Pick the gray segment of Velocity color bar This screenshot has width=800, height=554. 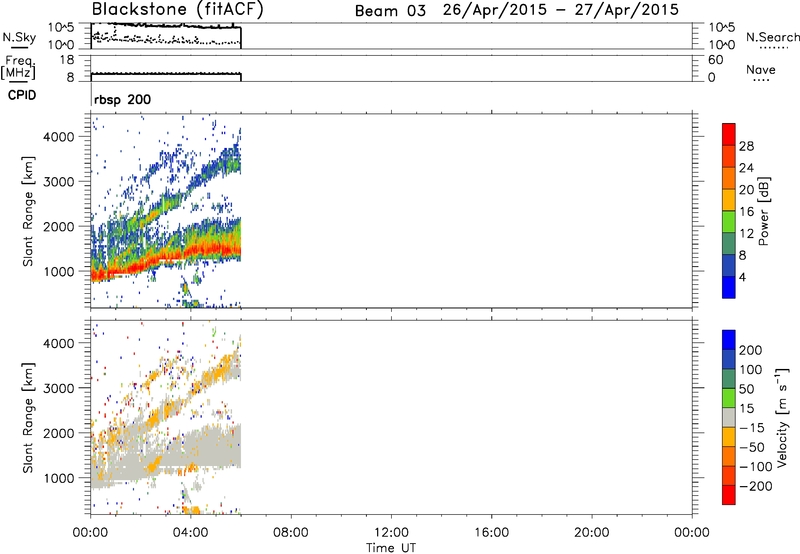point(729,418)
